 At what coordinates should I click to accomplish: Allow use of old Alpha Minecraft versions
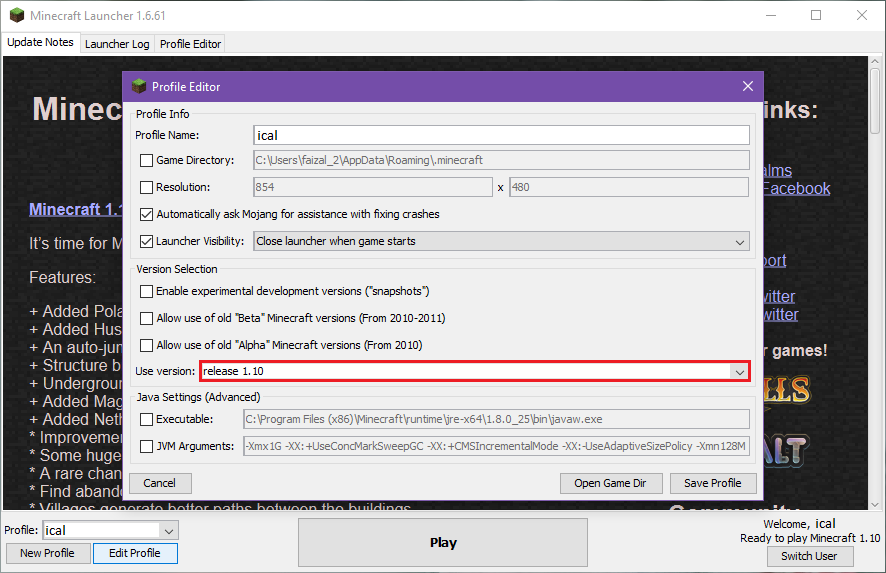[x=146, y=345]
